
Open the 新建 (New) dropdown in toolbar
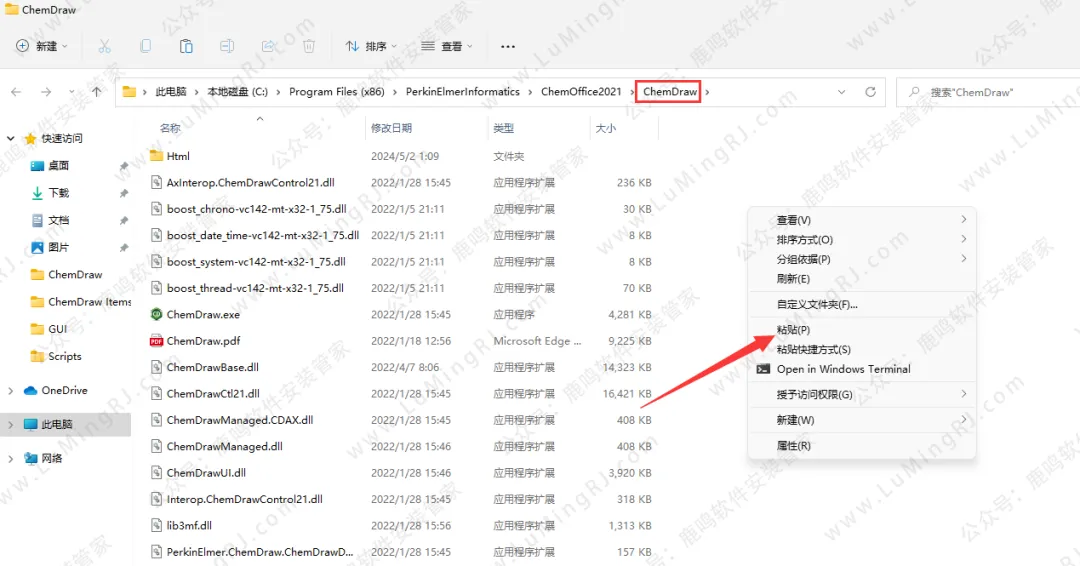coord(42,46)
